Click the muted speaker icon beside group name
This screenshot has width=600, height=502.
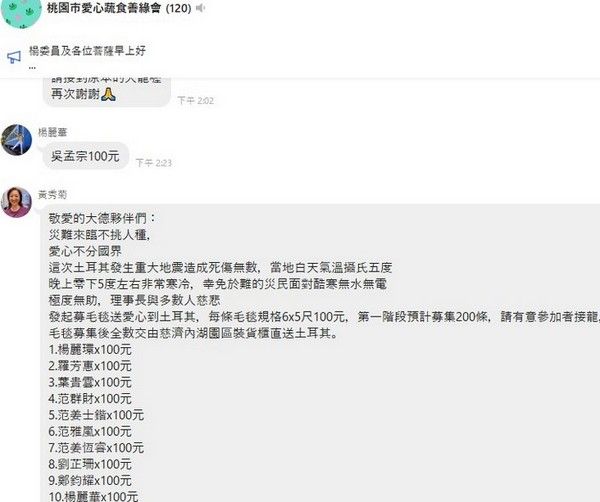(x=201, y=8)
